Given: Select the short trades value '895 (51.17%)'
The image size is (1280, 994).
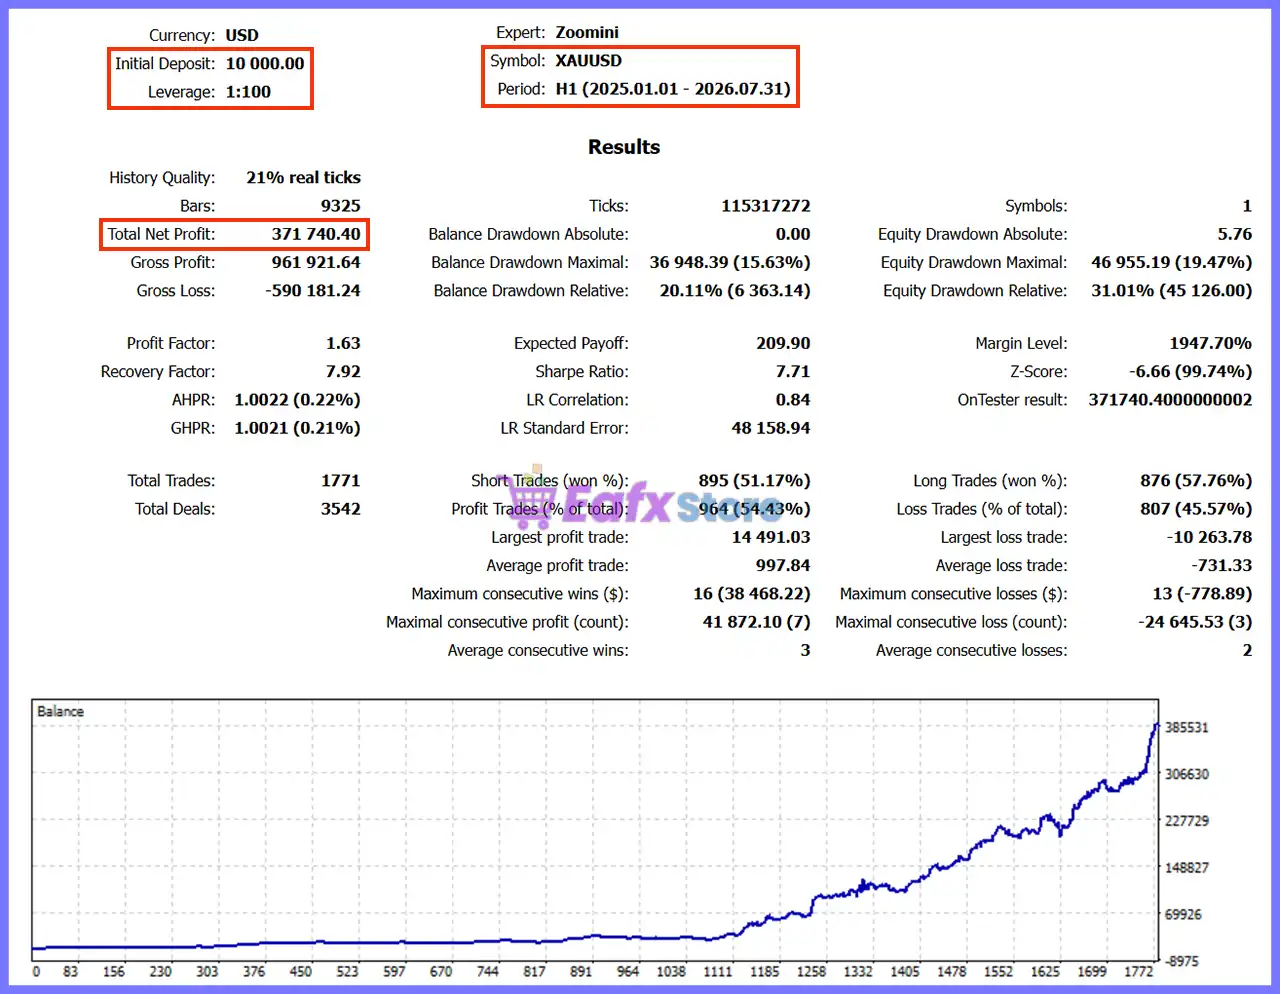Looking at the screenshot, I should coord(755,480).
